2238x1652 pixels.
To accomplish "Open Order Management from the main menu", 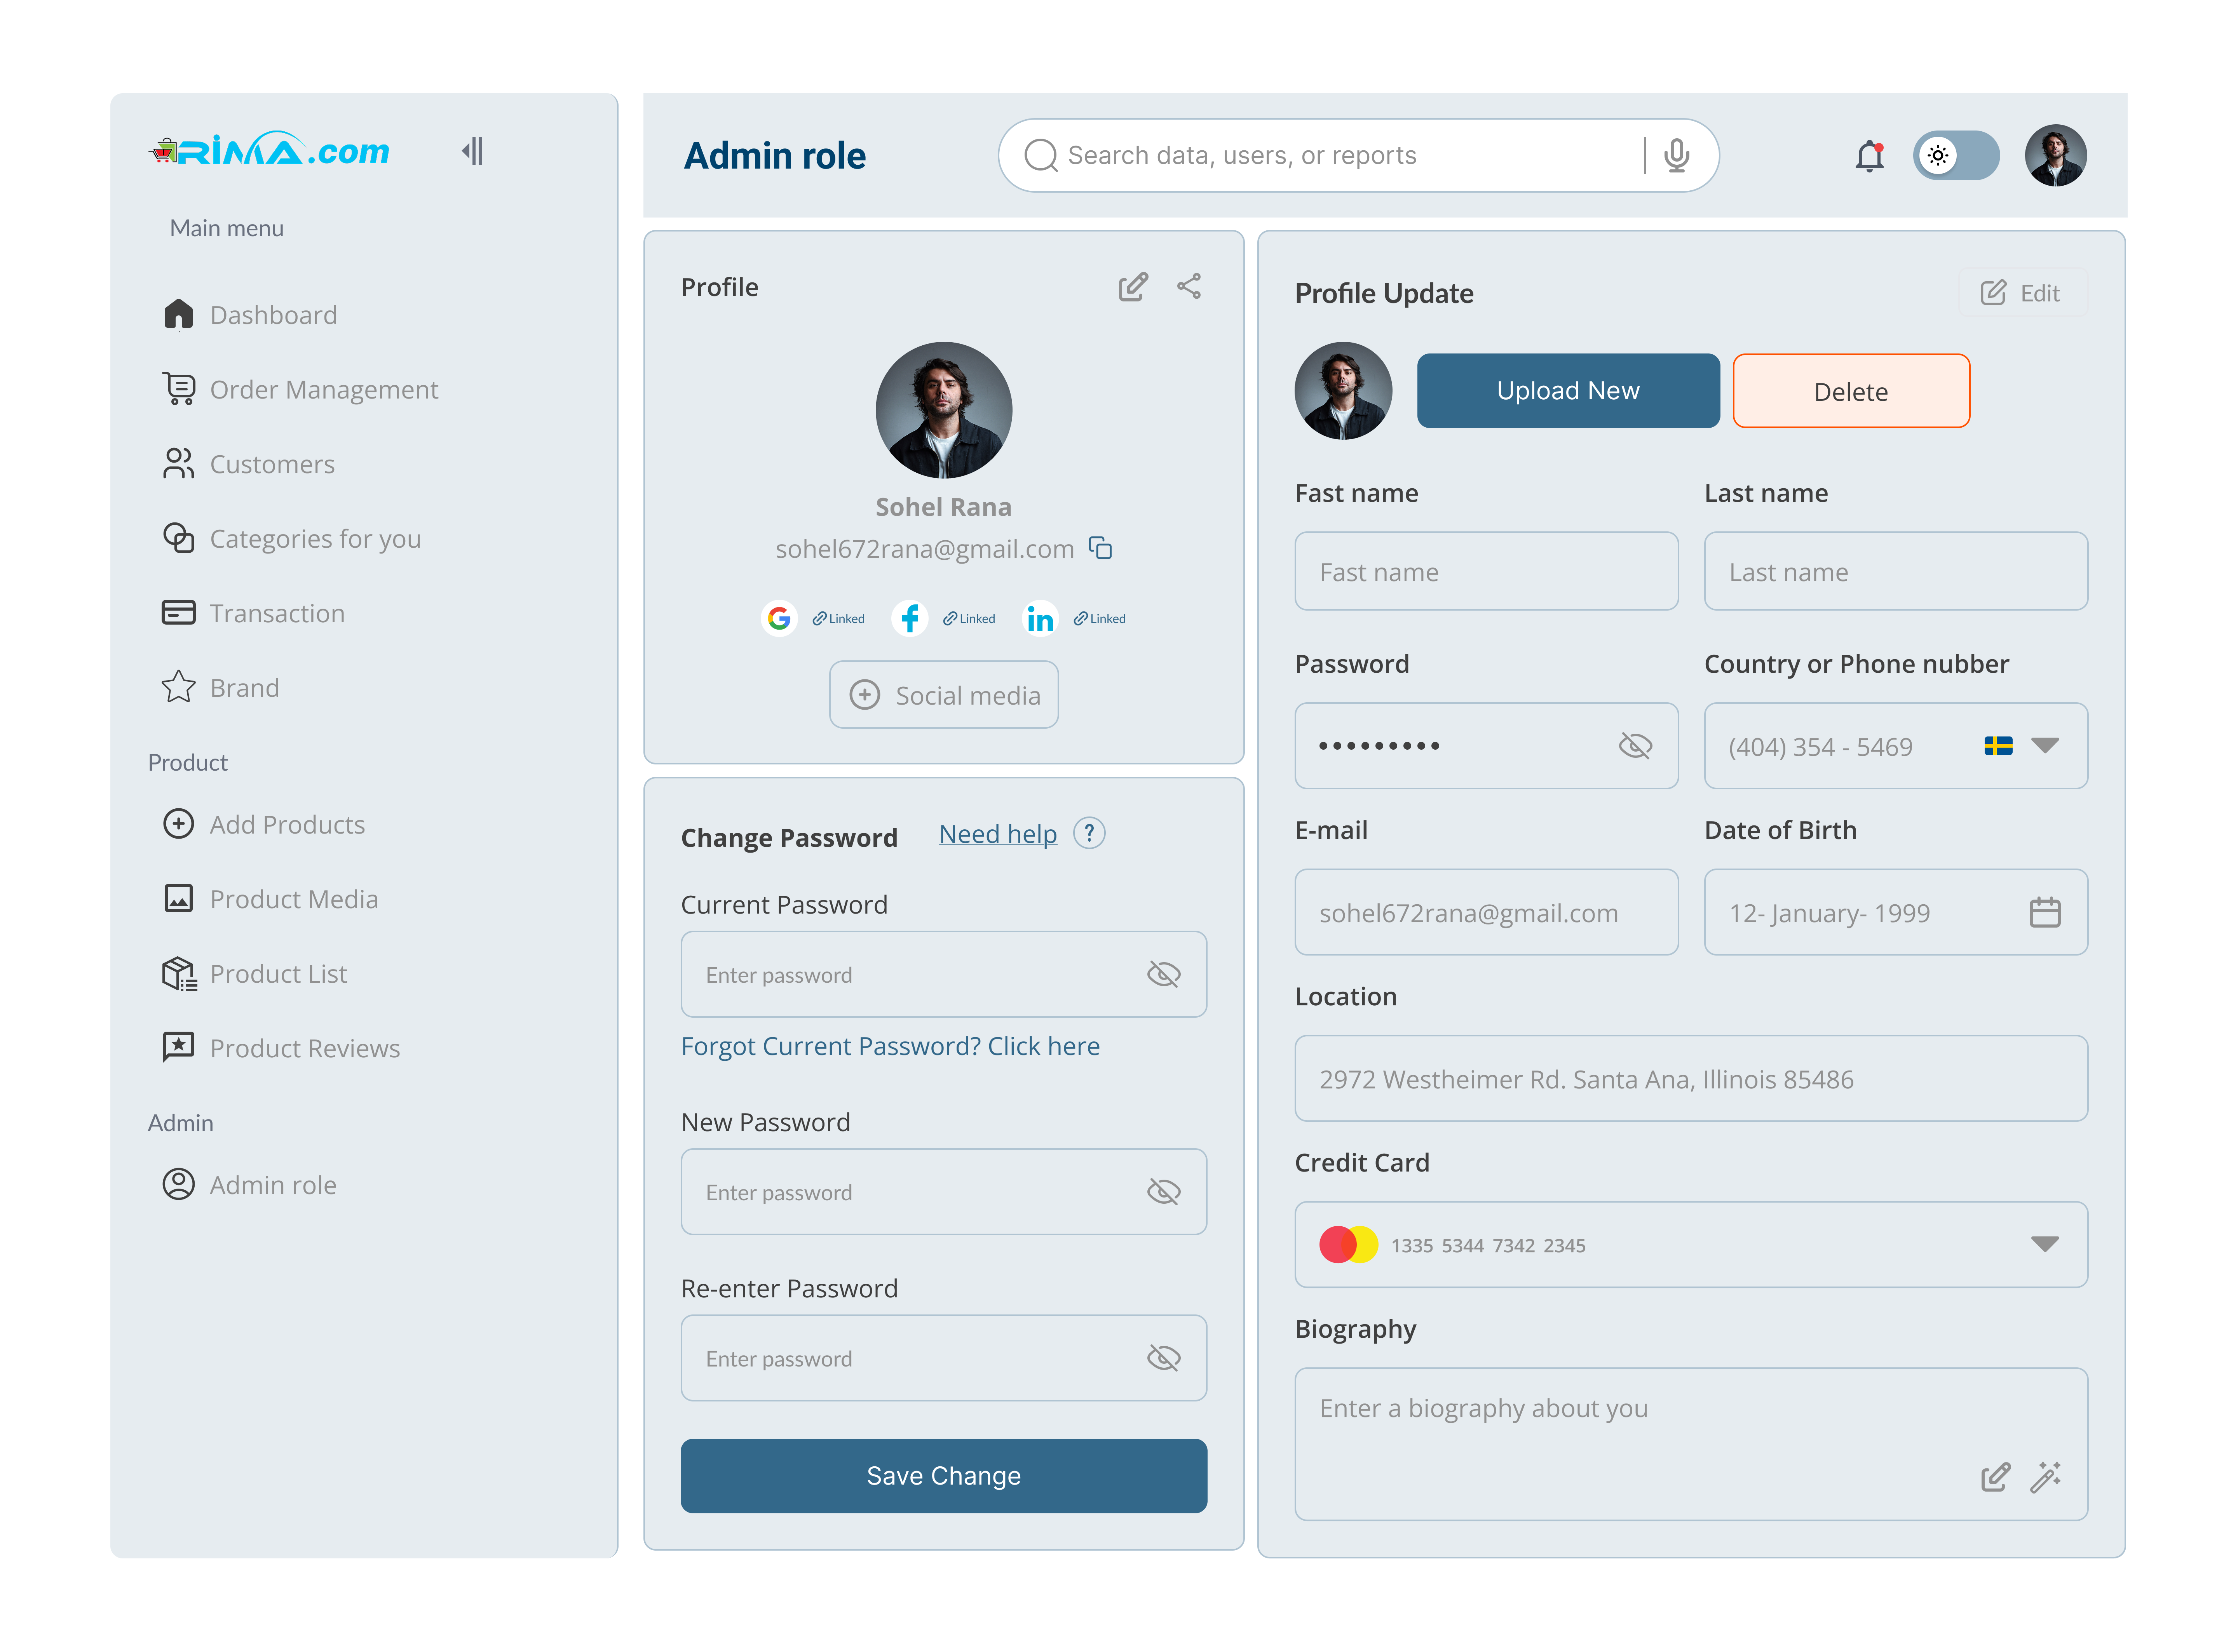I will [324, 389].
